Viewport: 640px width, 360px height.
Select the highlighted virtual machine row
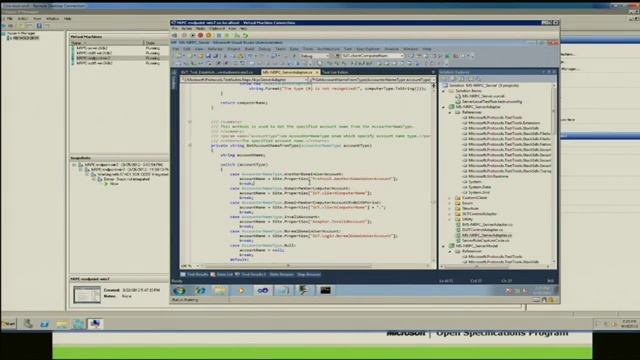point(119,58)
